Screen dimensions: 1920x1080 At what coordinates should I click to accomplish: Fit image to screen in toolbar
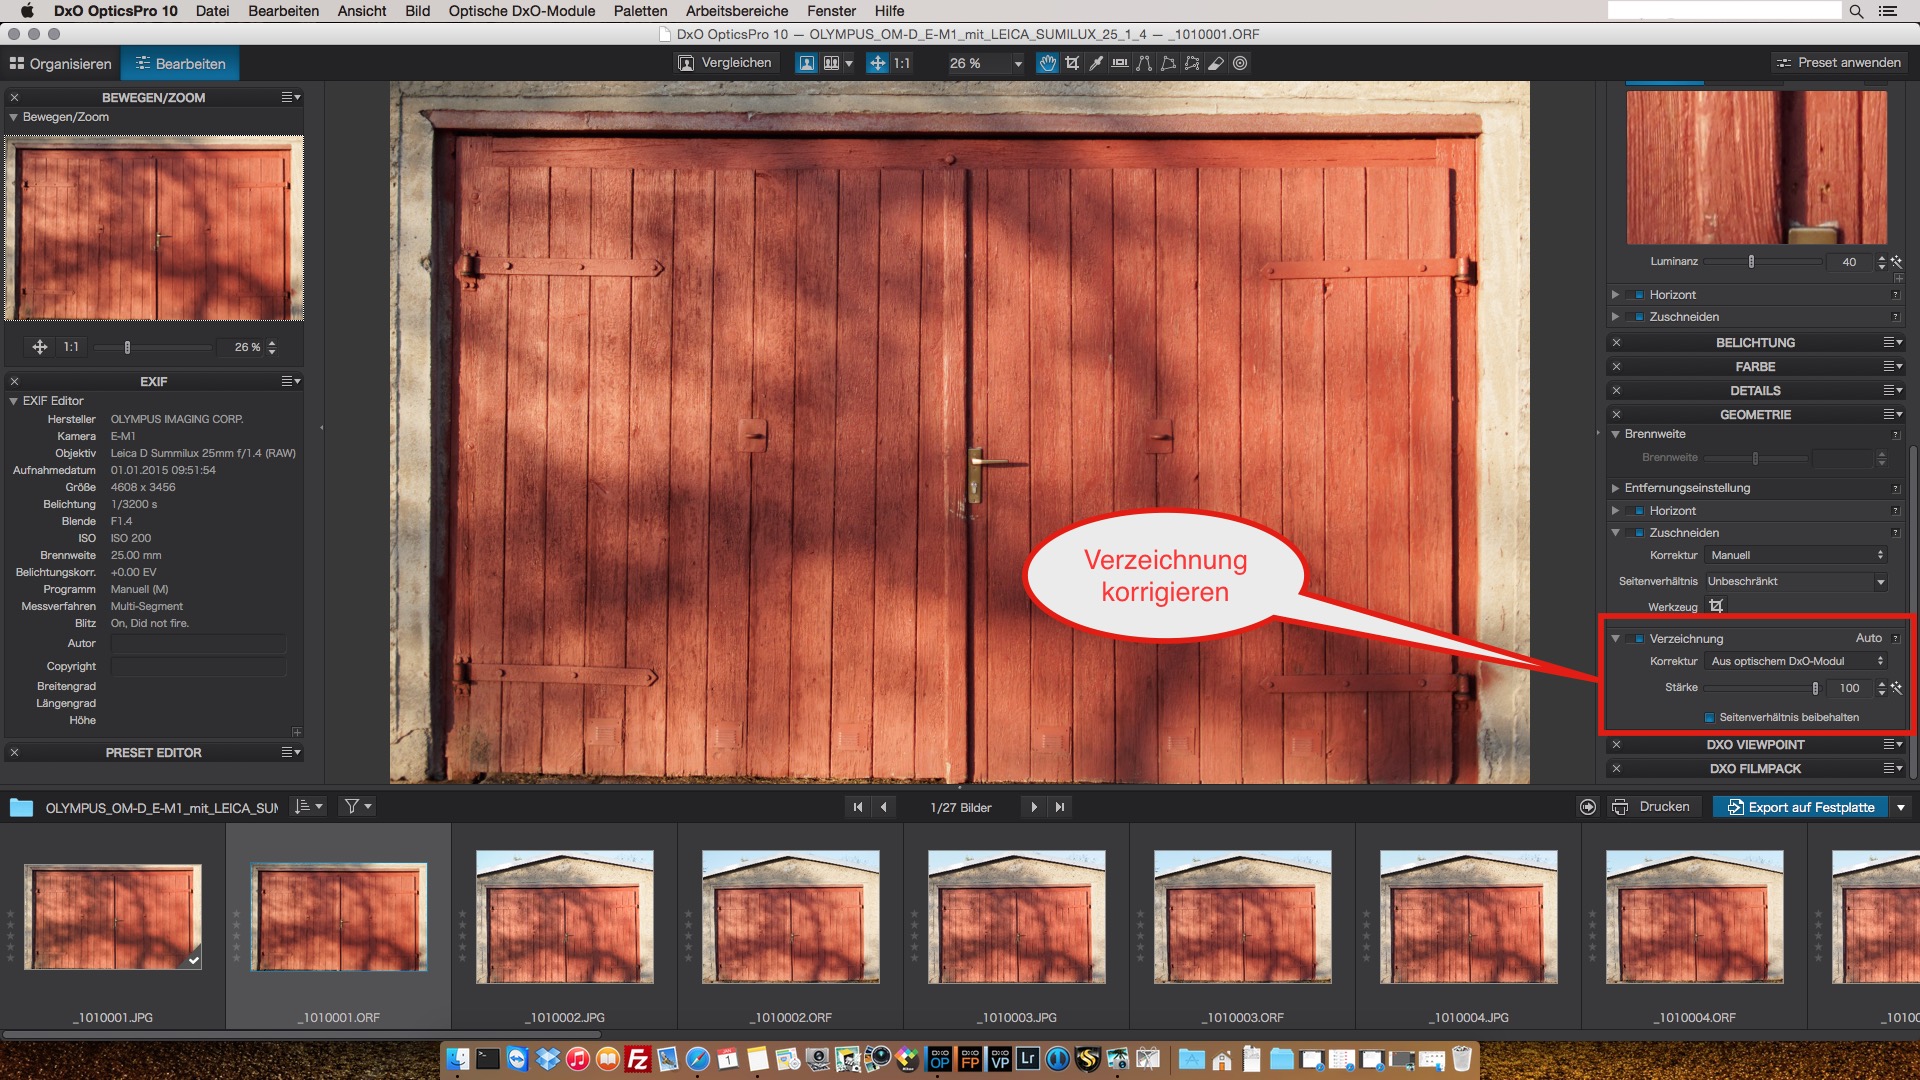(x=877, y=63)
